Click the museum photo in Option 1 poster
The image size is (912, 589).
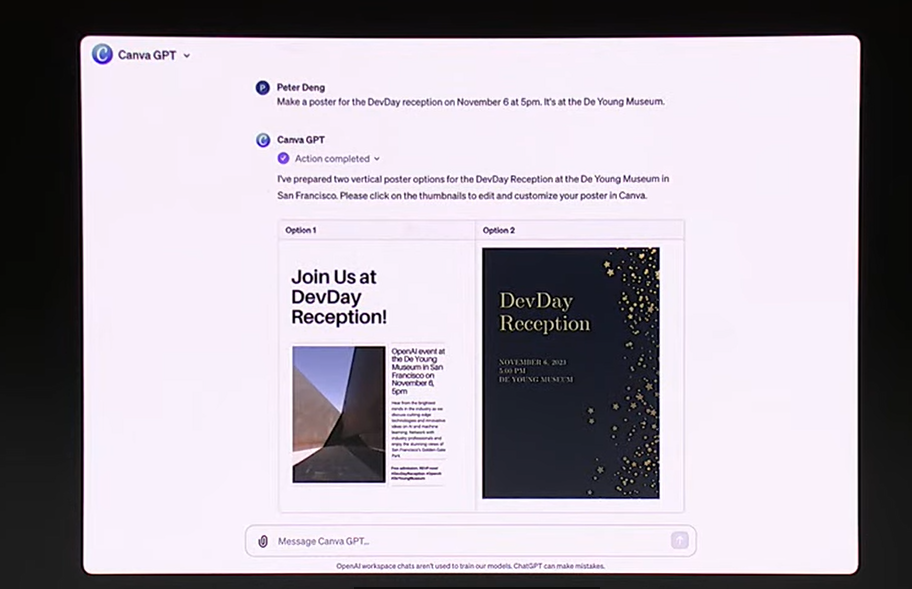click(x=339, y=414)
